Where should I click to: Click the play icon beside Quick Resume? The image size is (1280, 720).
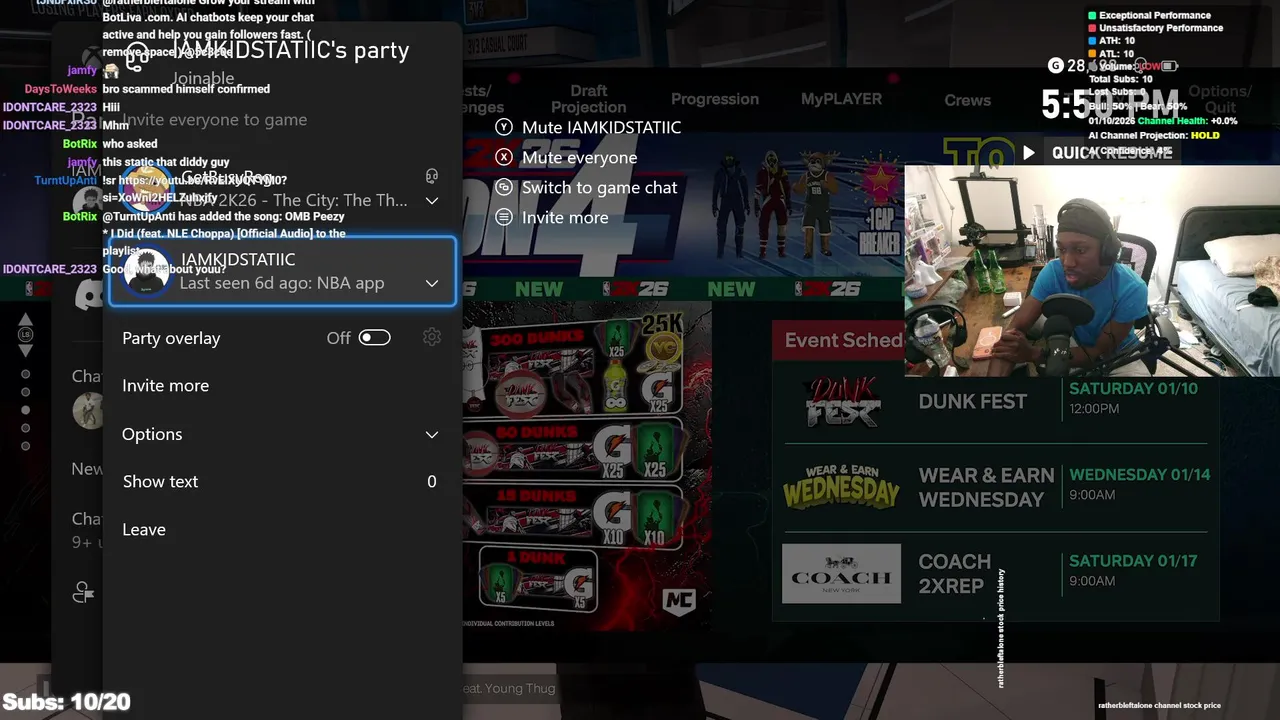click(1028, 153)
